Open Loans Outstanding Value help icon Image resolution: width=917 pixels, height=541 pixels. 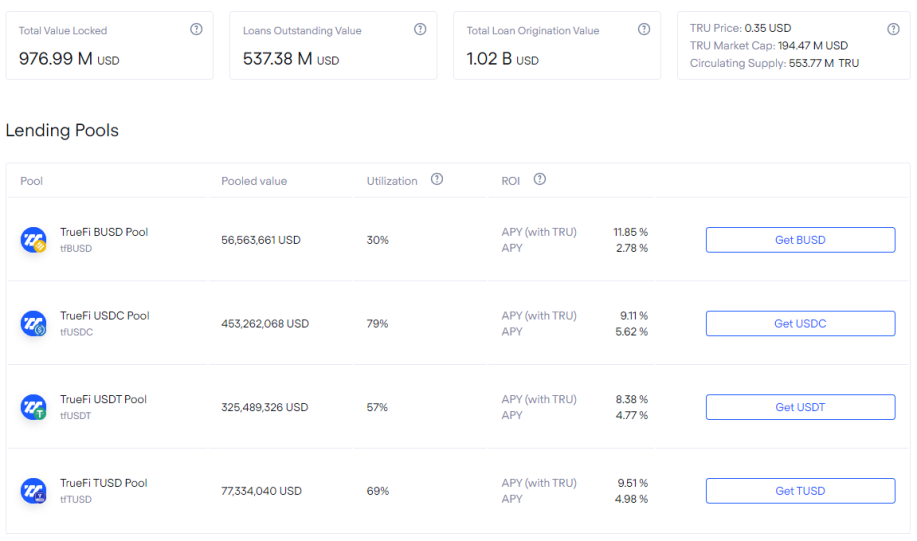point(420,29)
